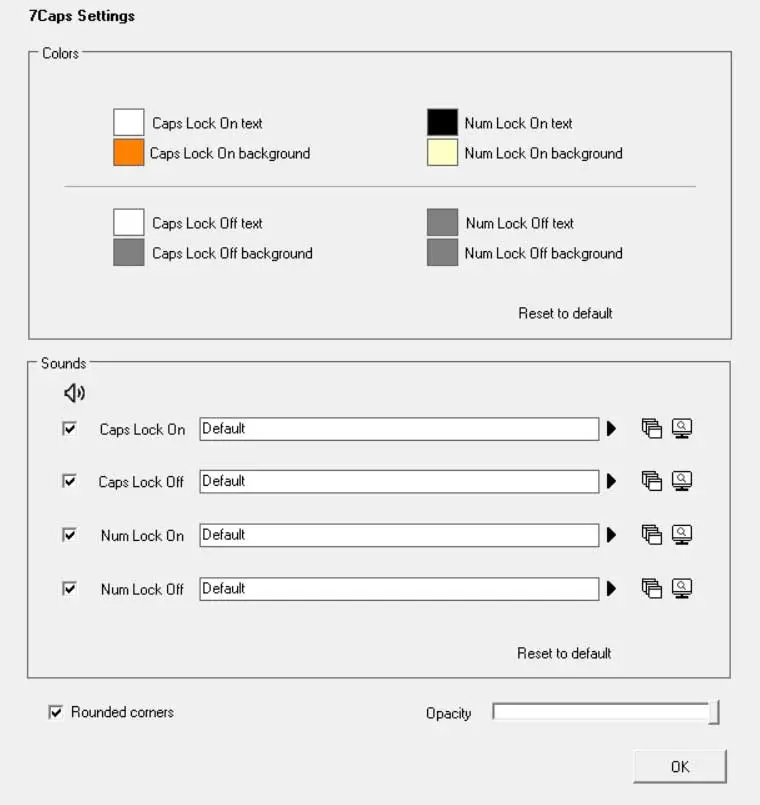Change the Num Lock On text color
This screenshot has width=760, height=805.
(x=442, y=123)
